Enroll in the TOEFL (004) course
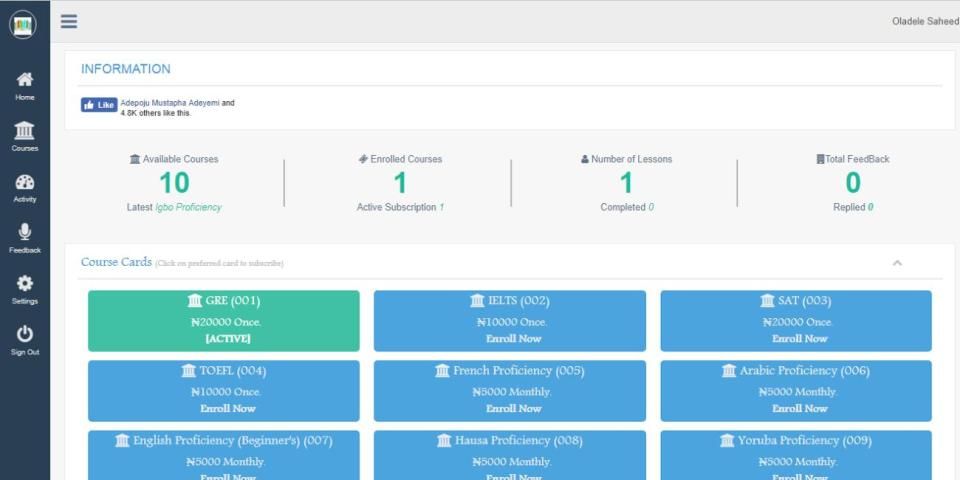 pyautogui.click(x=227, y=408)
